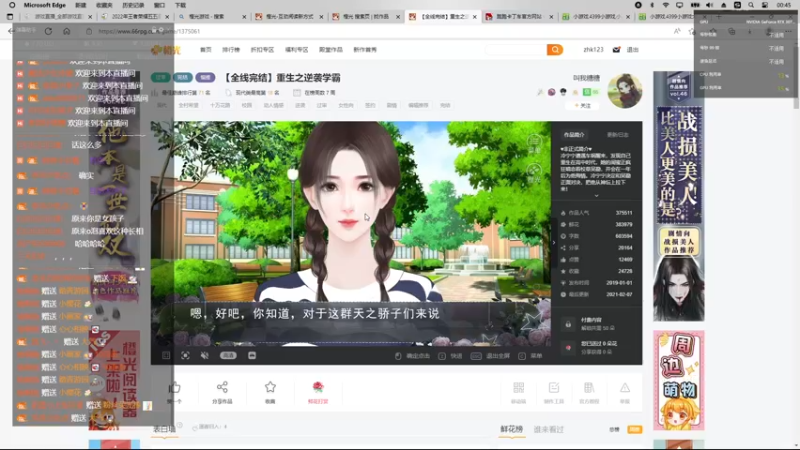Image resolution: width=800 pixels, height=450 pixels.
Task: Click the browser refresh icon
Action: [48, 31]
